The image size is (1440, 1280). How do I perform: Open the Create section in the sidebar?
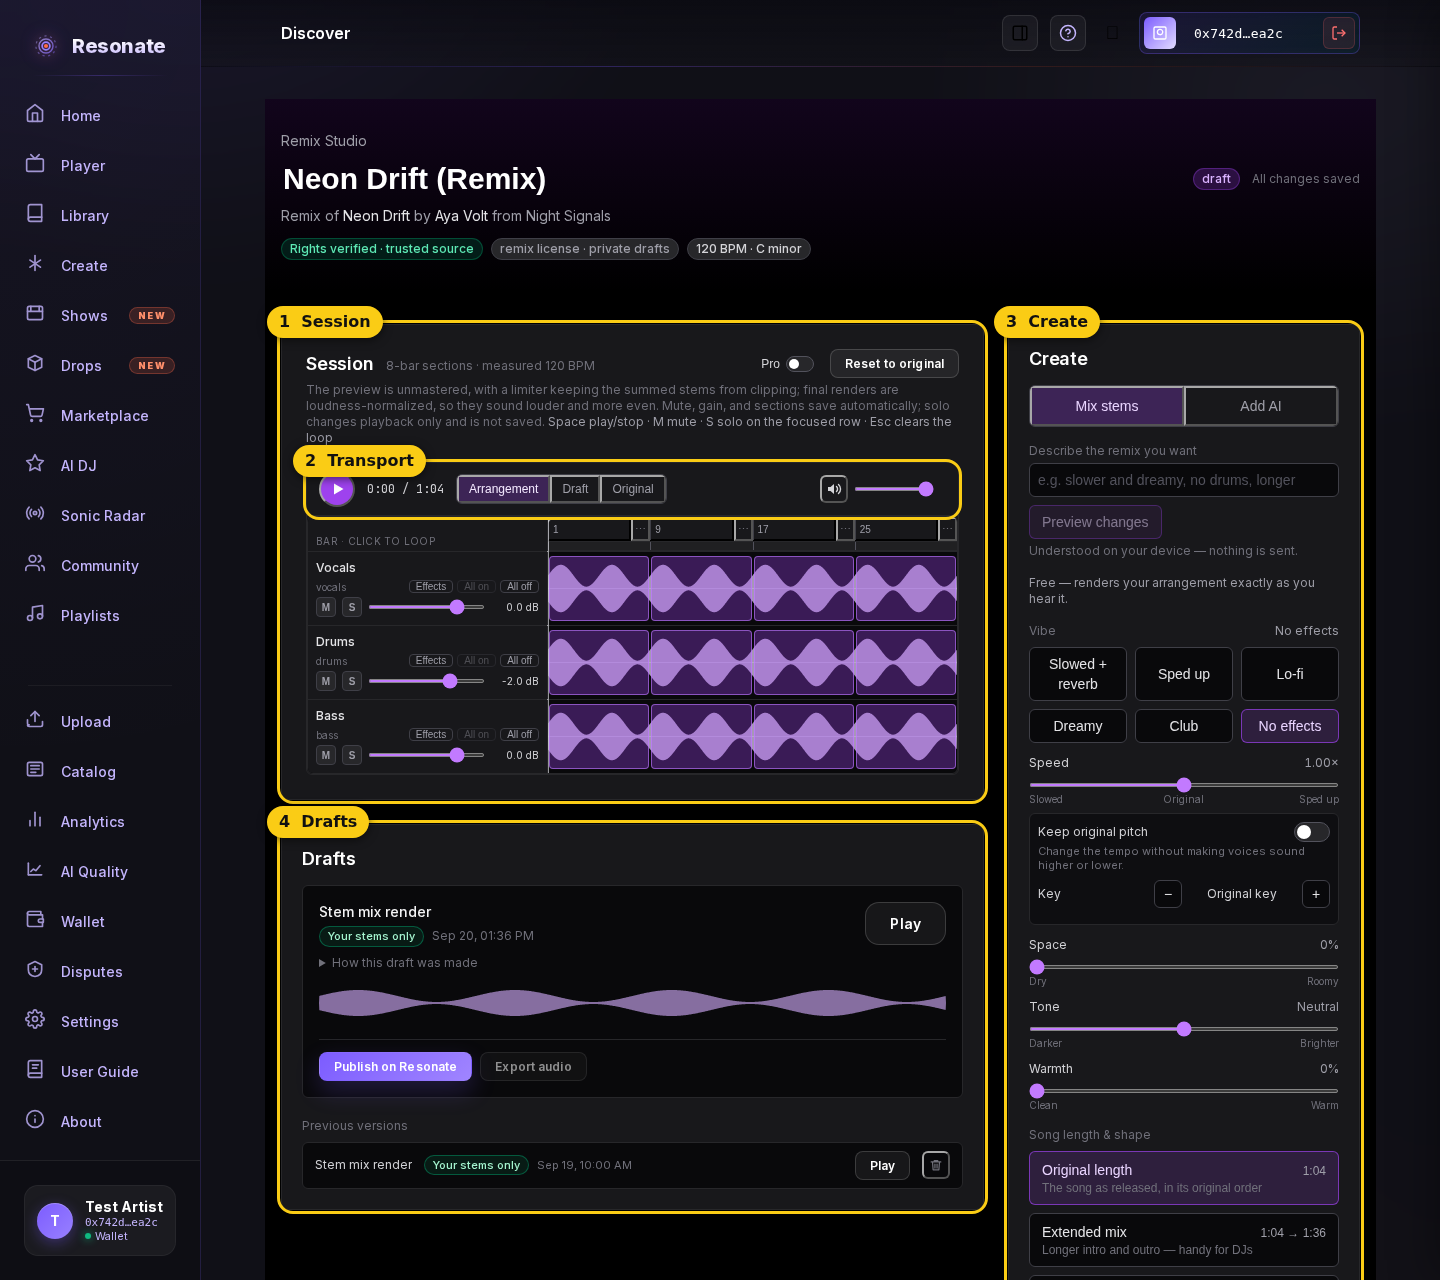point(100,265)
